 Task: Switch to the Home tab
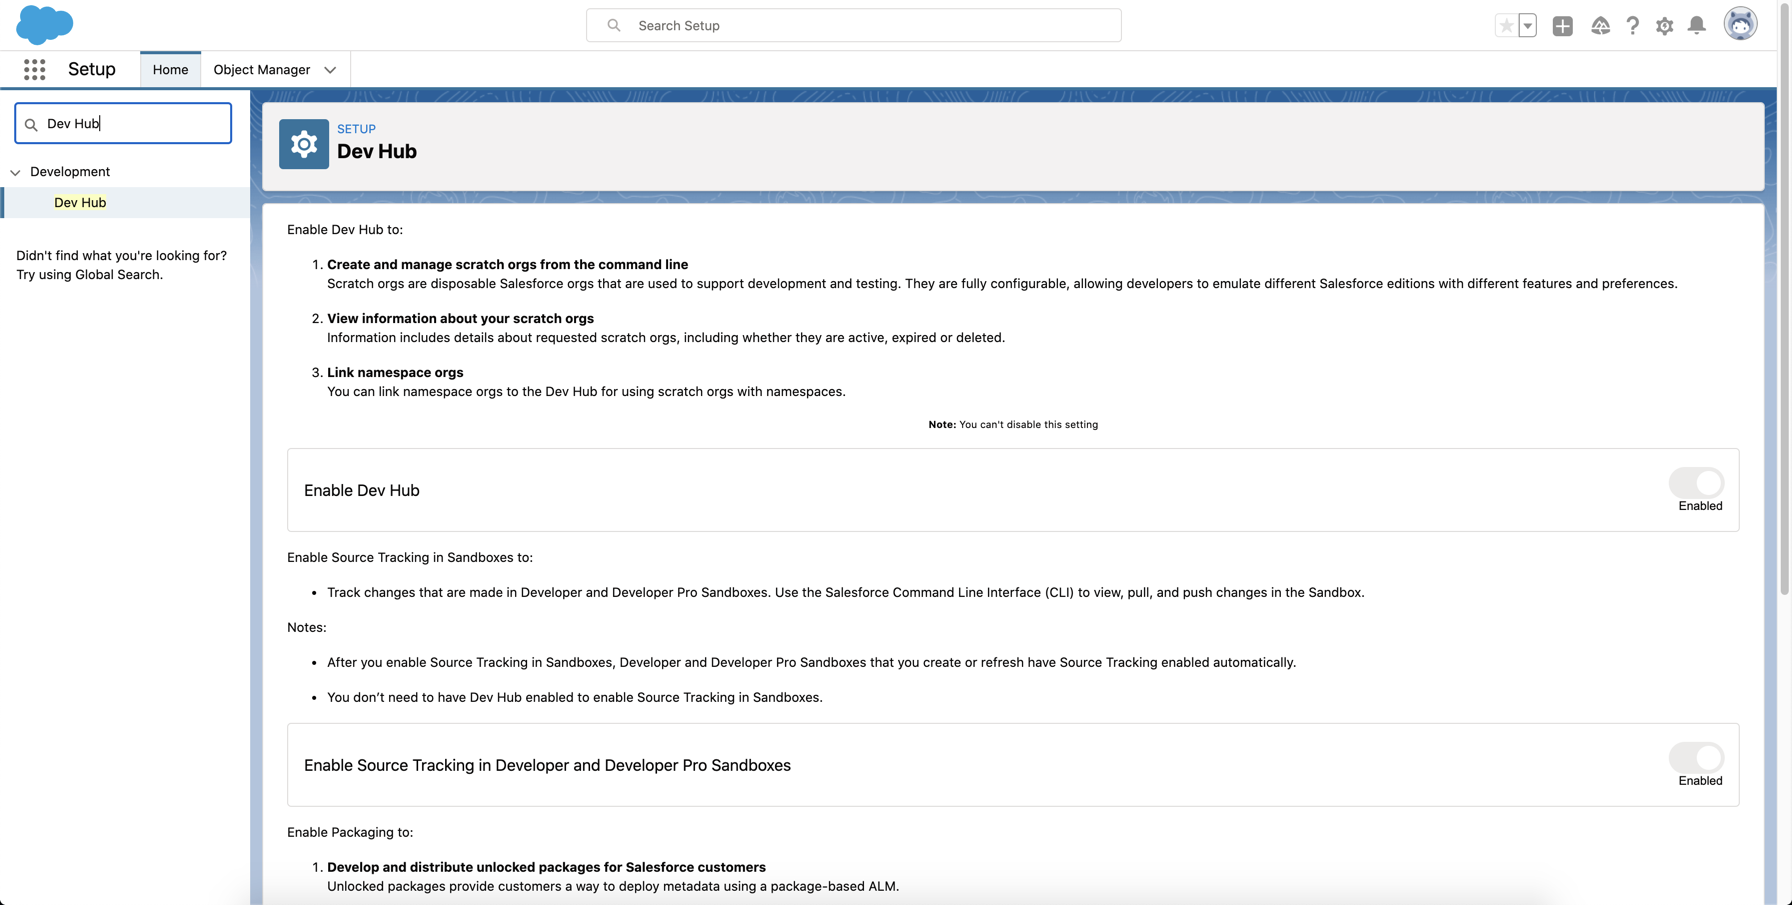(170, 69)
